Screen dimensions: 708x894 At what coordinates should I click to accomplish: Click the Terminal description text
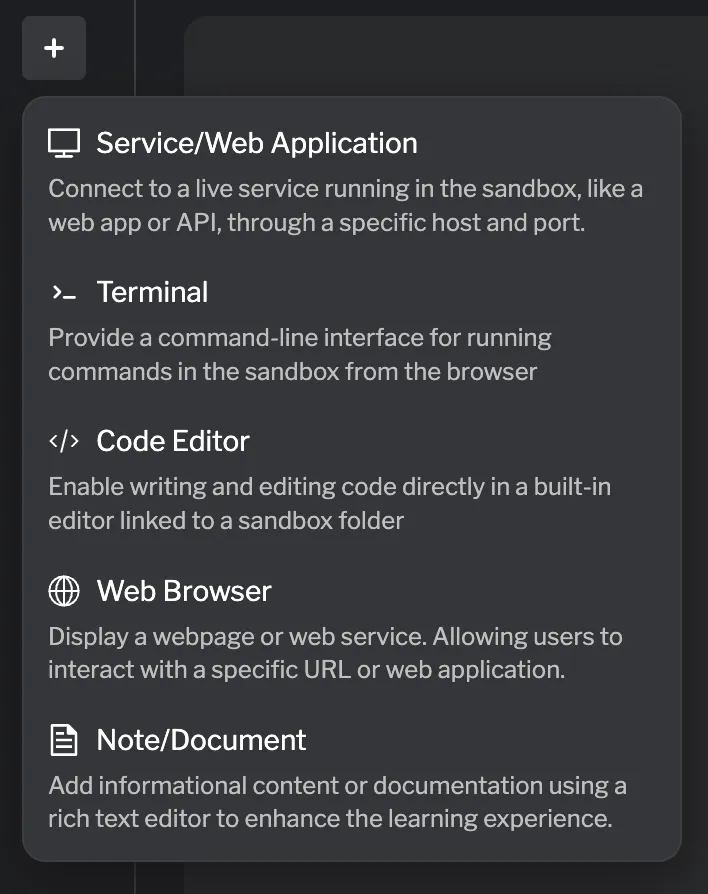tap(300, 354)
